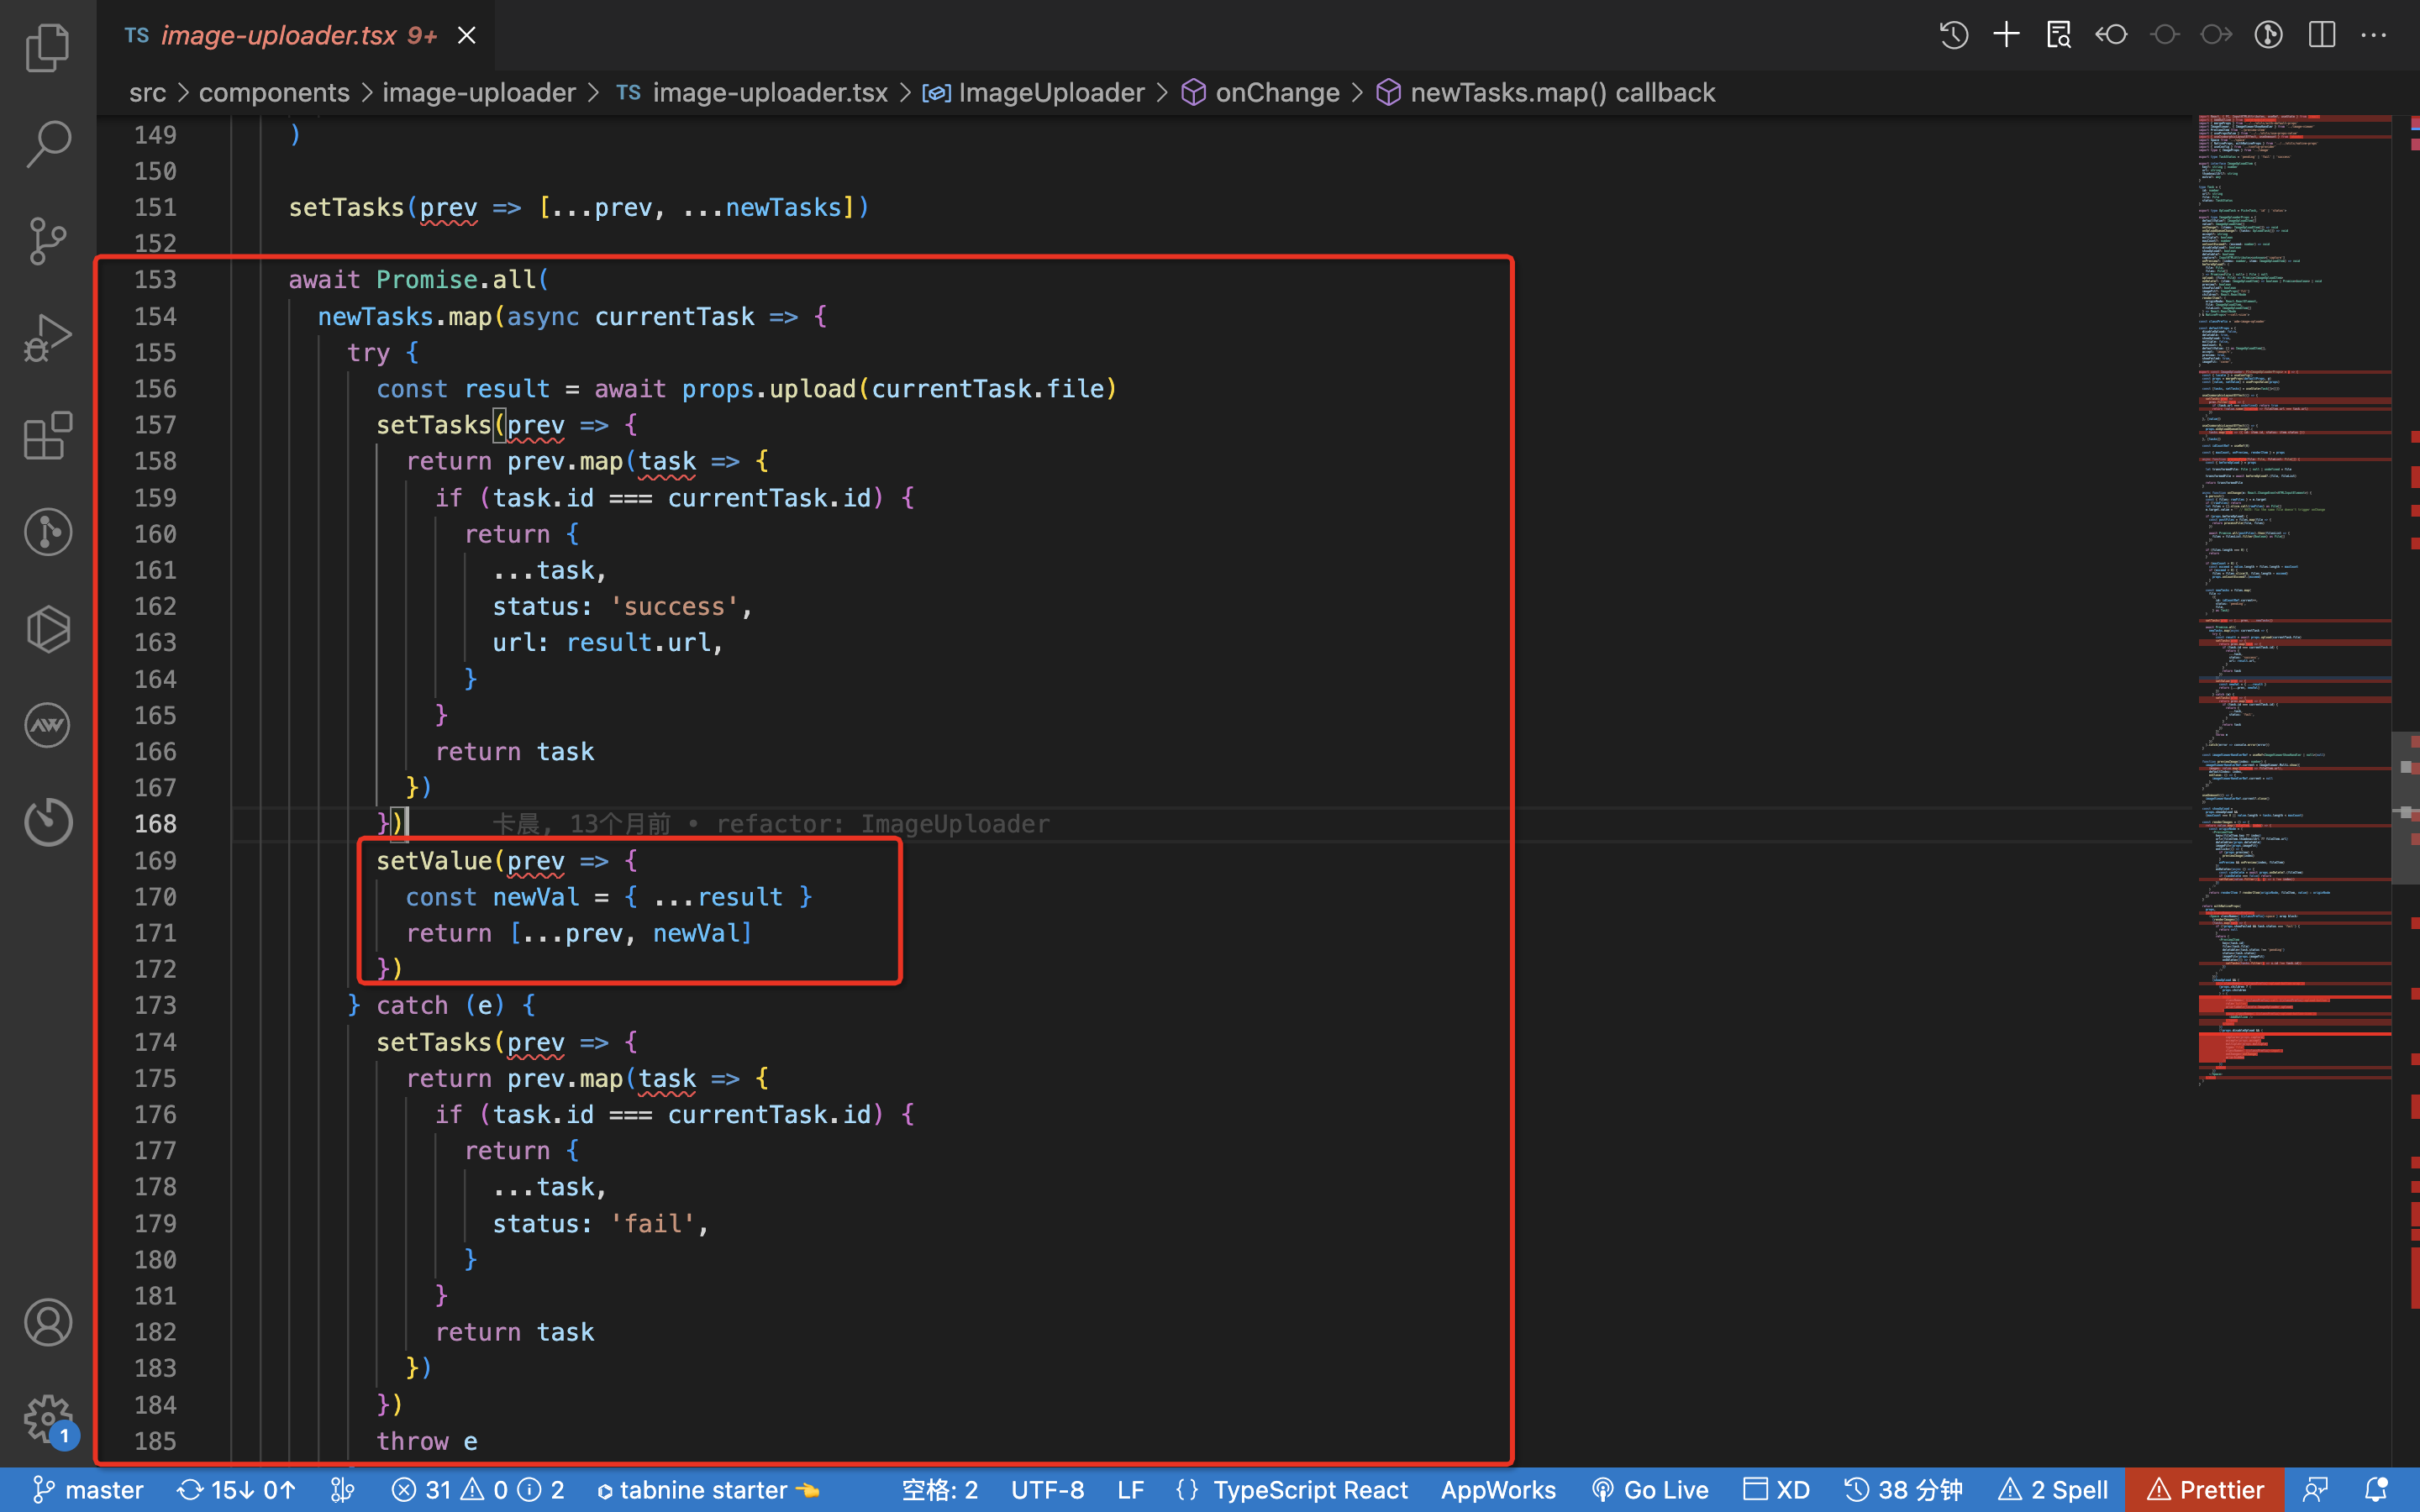Open the problems count 31 errors indicator
This screenshot has height=1512, width=2420.
[478, 1490]
